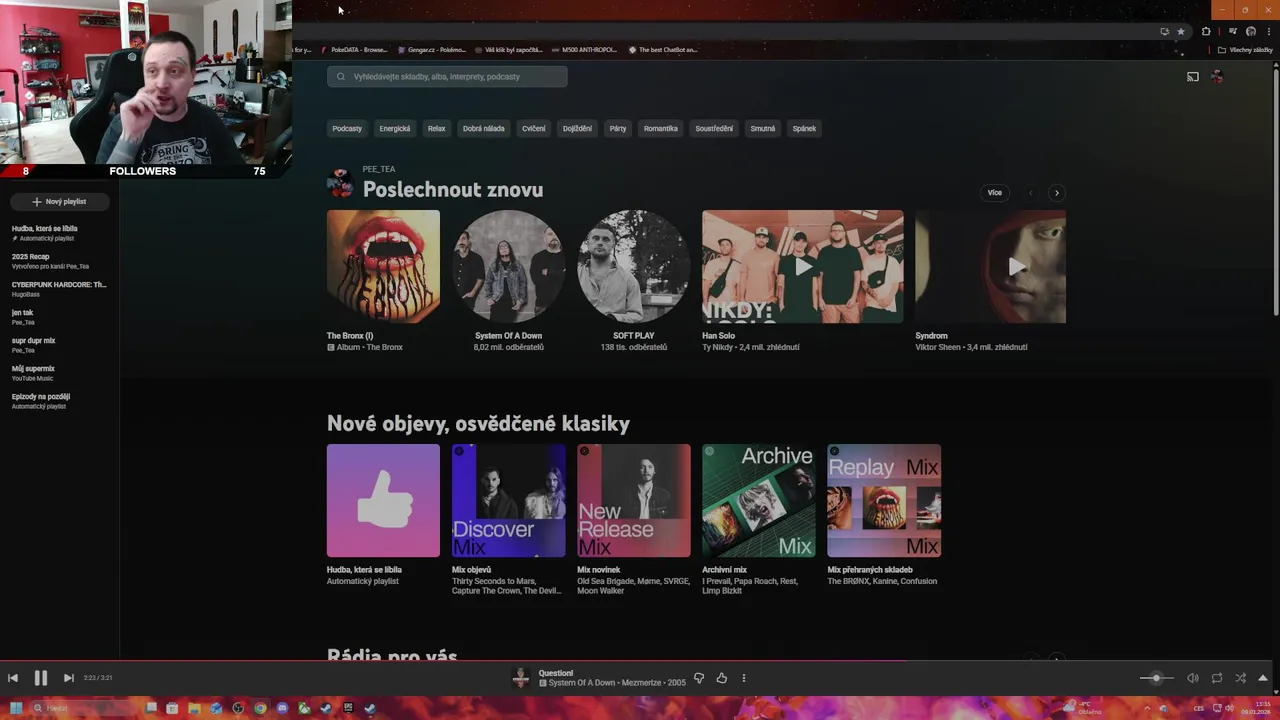
Task: Click the magnifier icon in the search box
Action: click(x=341, y=76)
